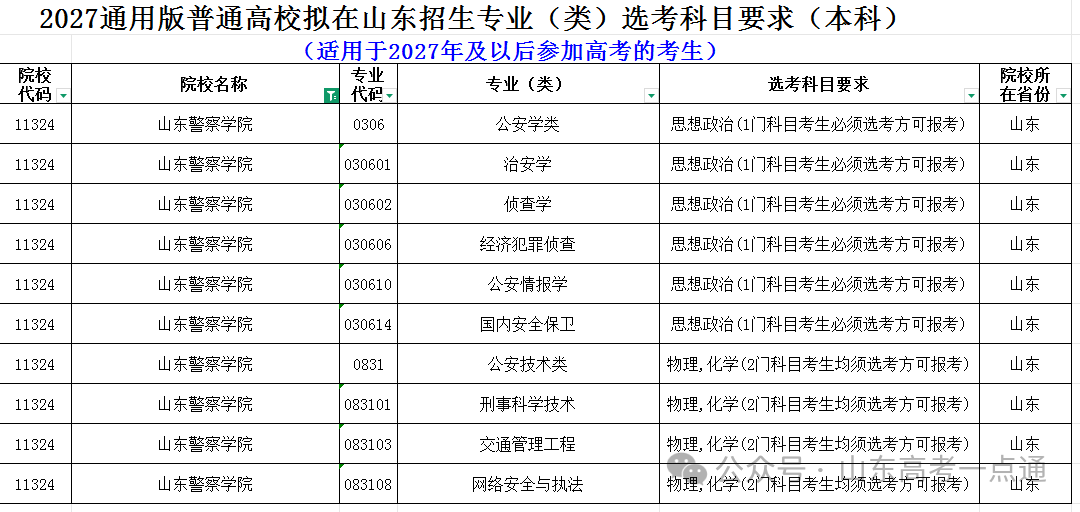
Task: Open the 院校代码 column filter dropdown
Action: [x=63, y=96]
